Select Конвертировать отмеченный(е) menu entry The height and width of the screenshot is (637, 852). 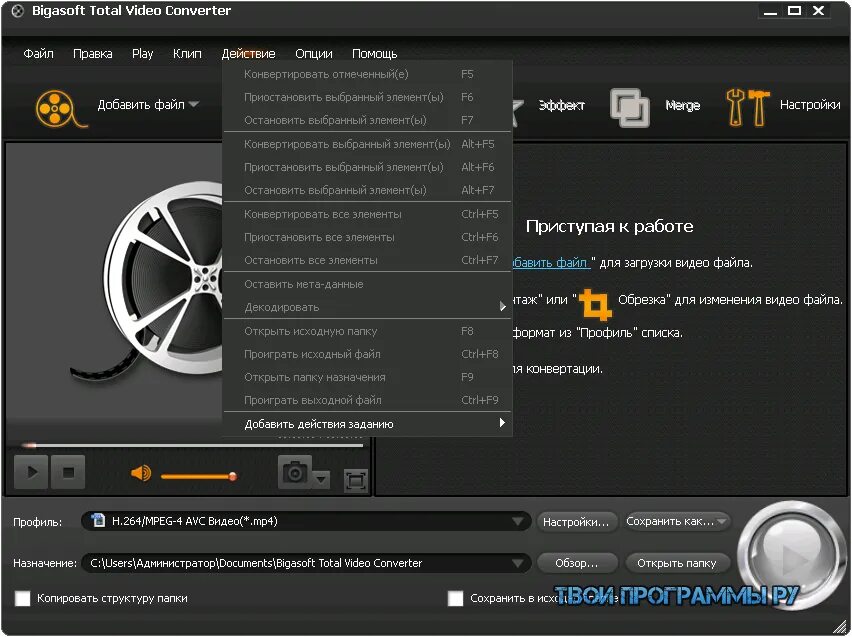[367, 74]
